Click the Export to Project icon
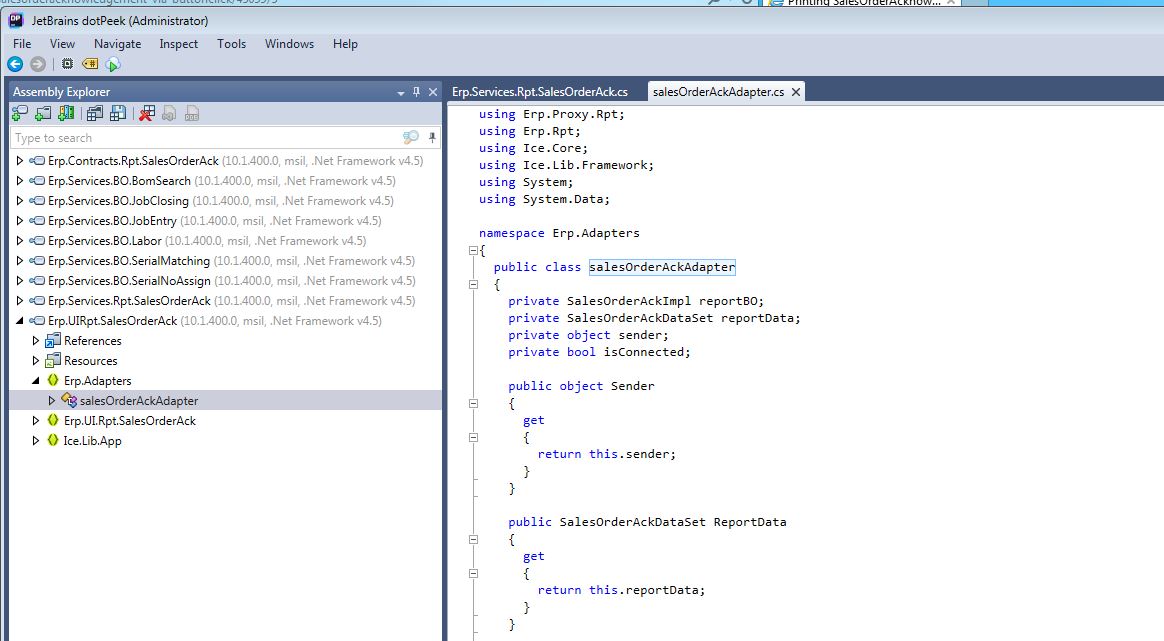This screenshot has height=641, width=1164. point(169,114)
